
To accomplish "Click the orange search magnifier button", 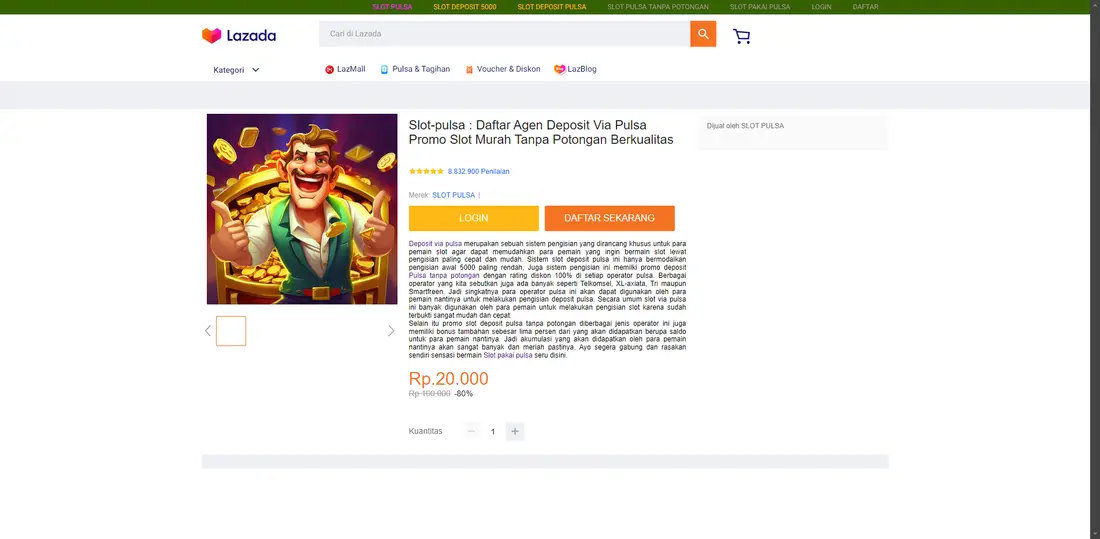I will coord(703,34).
